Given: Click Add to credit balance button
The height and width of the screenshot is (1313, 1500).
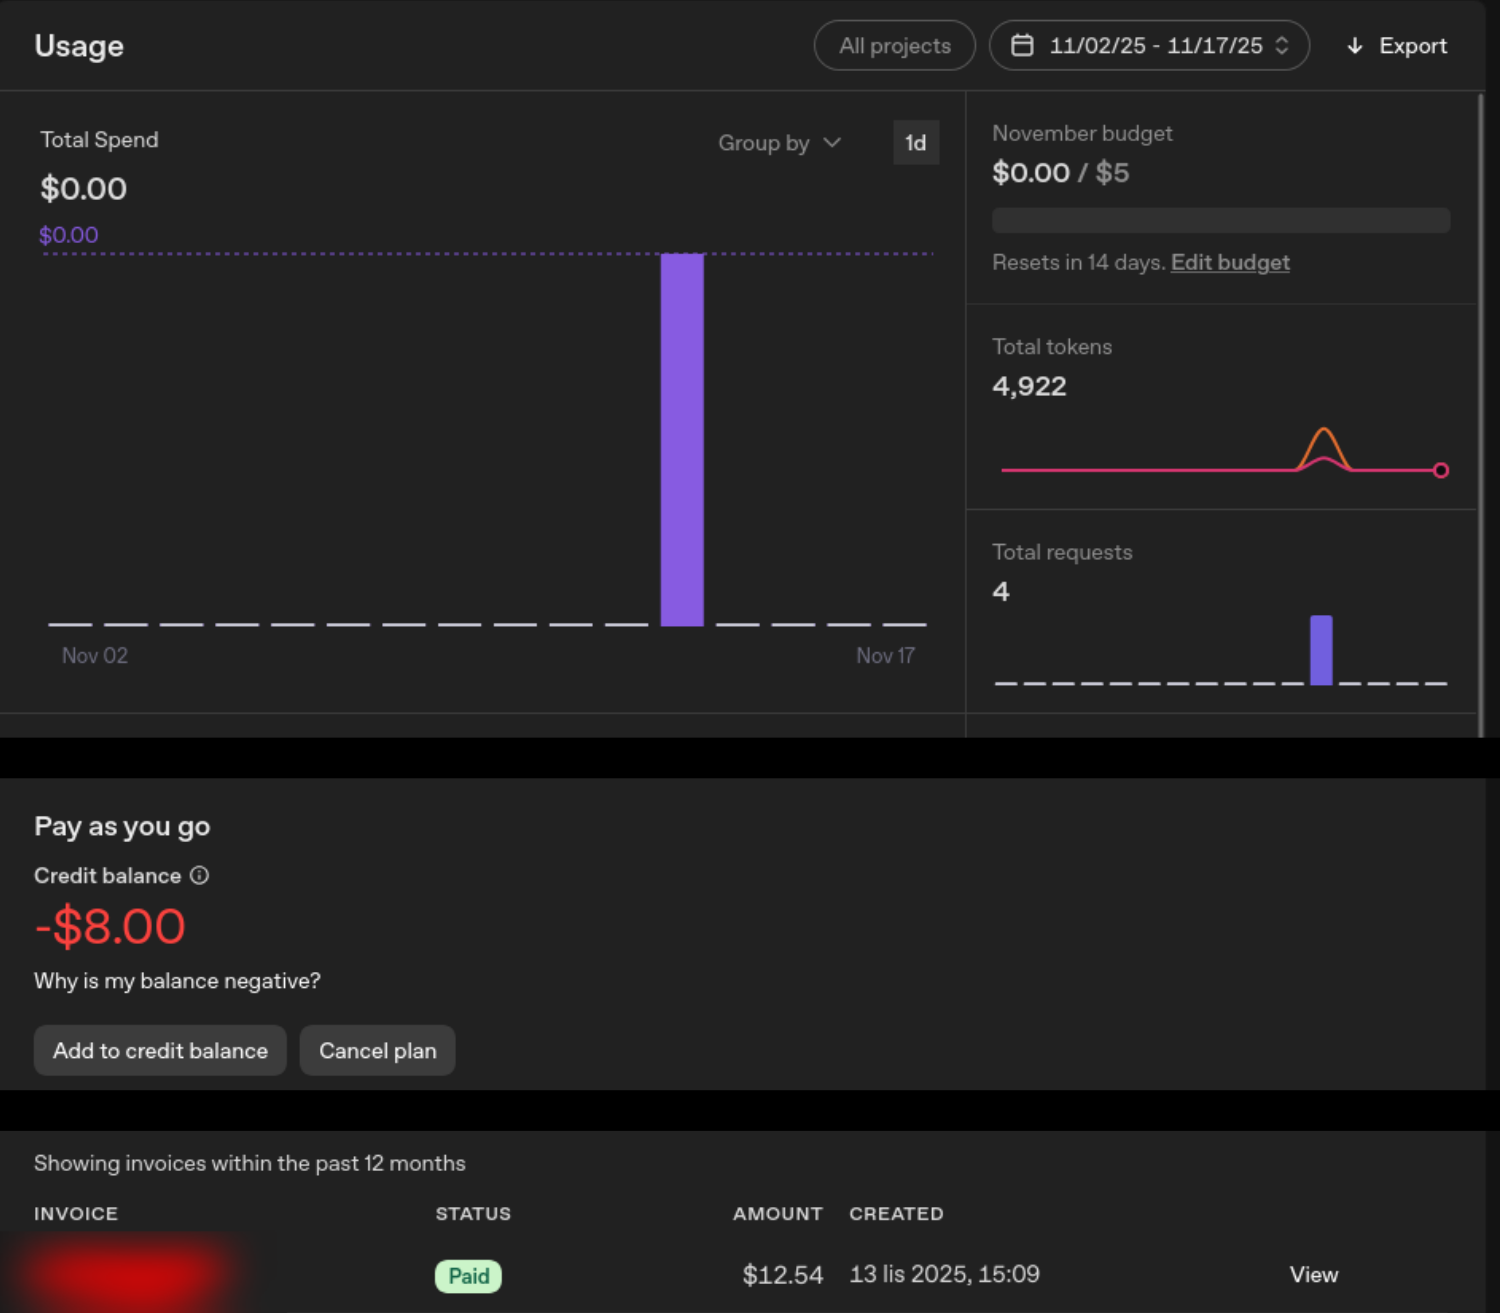Looking at the screenshot, I should click(160, 1050).
